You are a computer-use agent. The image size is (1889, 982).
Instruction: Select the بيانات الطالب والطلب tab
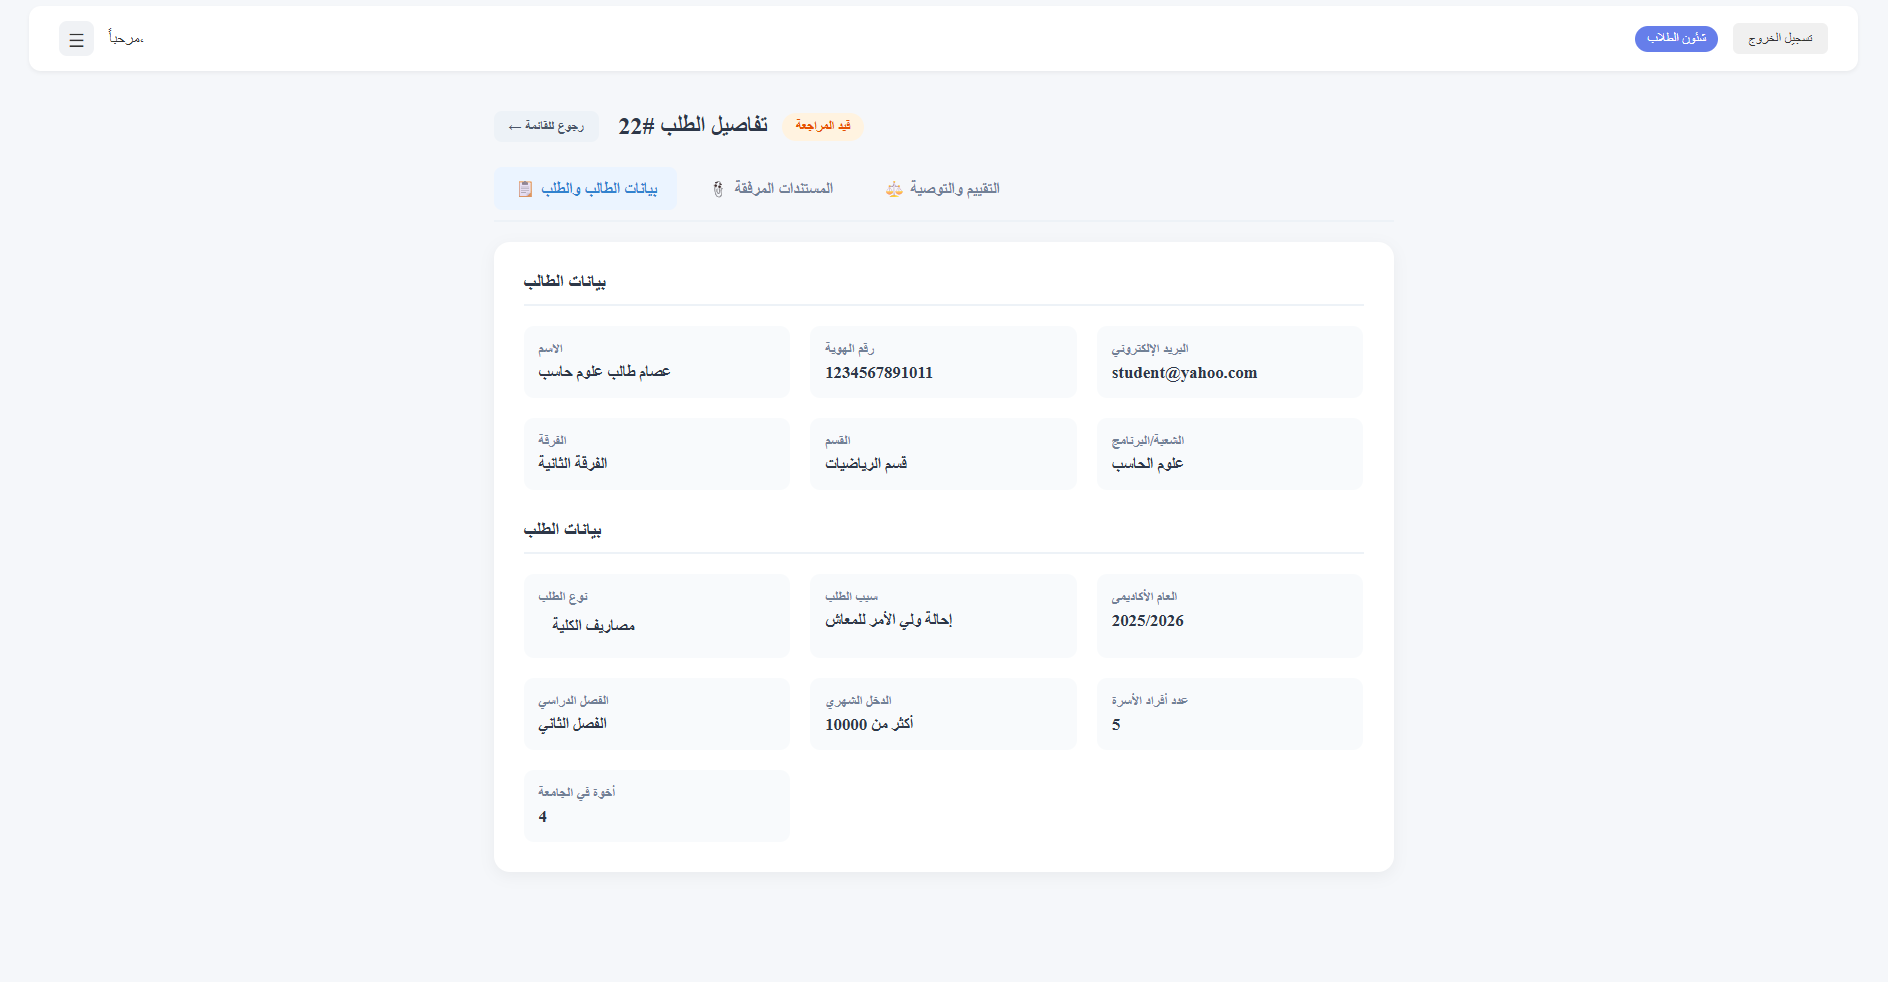585,188
